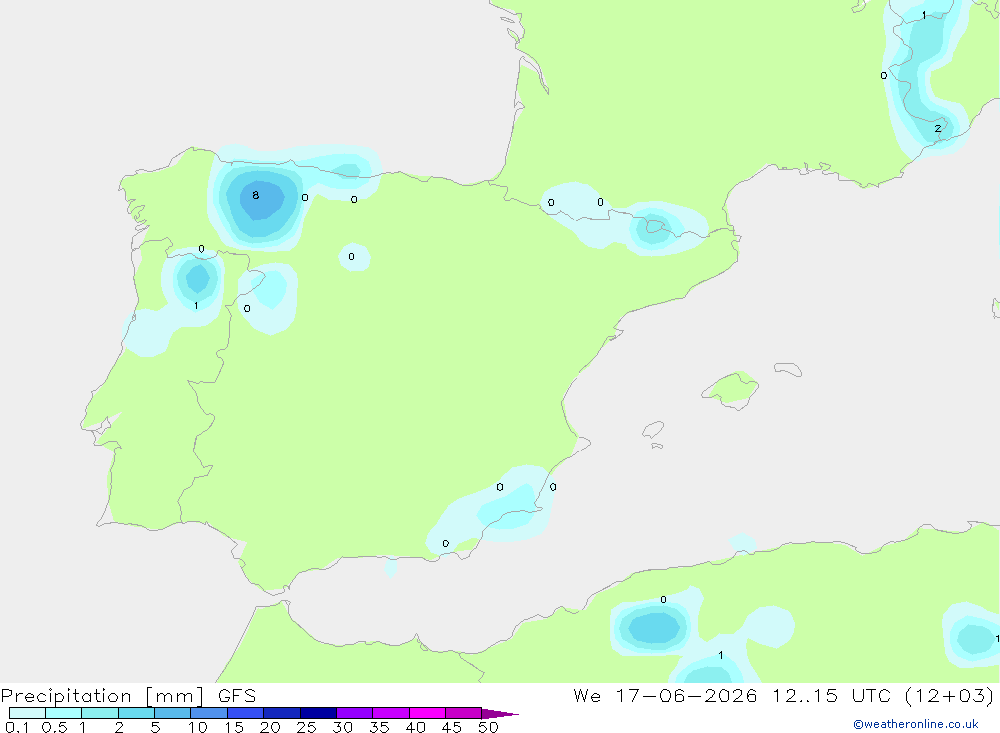The image size is (1000, 733).
Task: Pick the 0.1–0.5 mm lightest cyan legend swatch
Action: [x=27, y=713]
